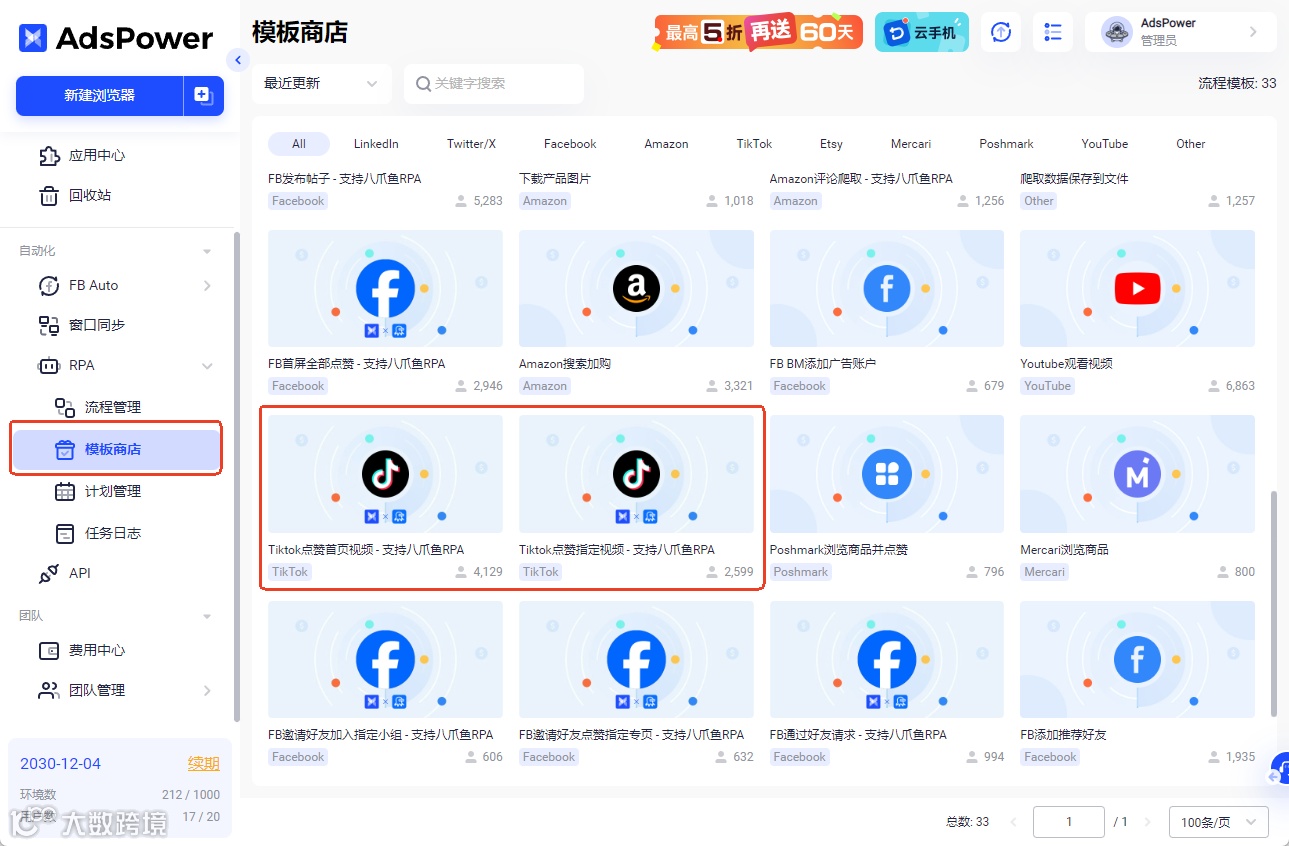
Task: Click the AdsPower account avatar
Action: click(1116, 32)
